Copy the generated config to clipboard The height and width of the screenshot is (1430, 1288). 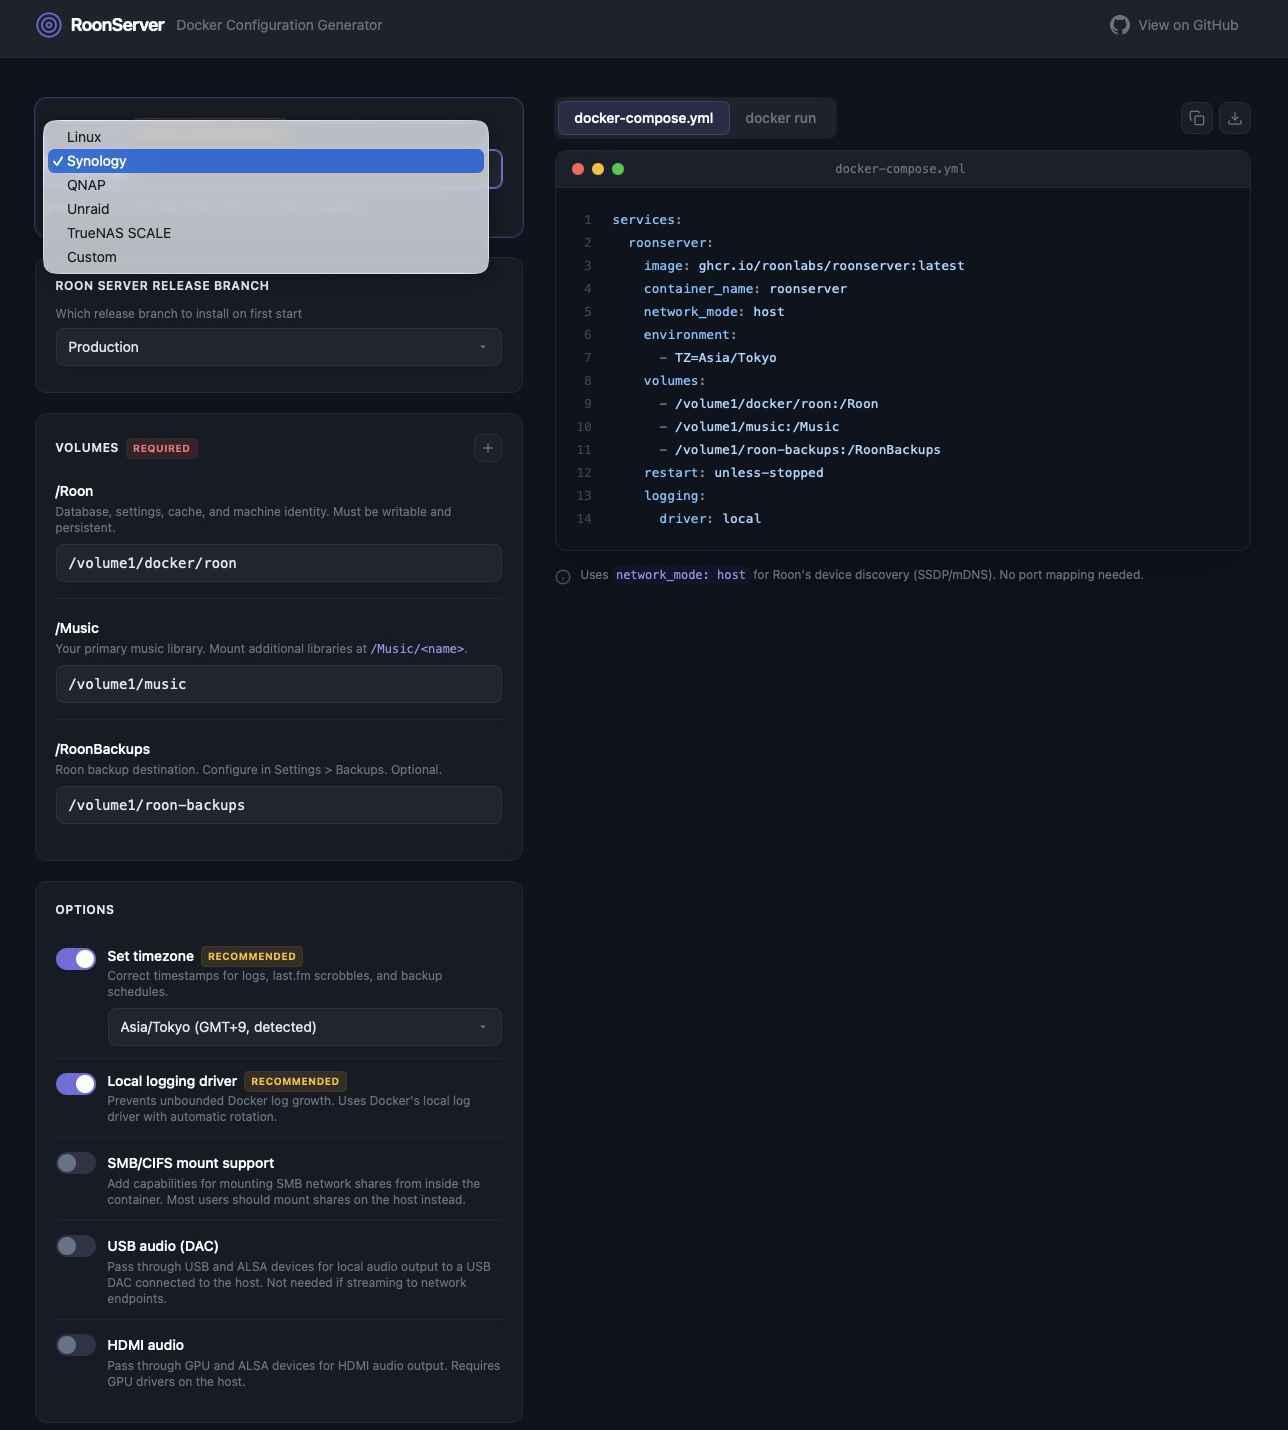point(1197,118)
